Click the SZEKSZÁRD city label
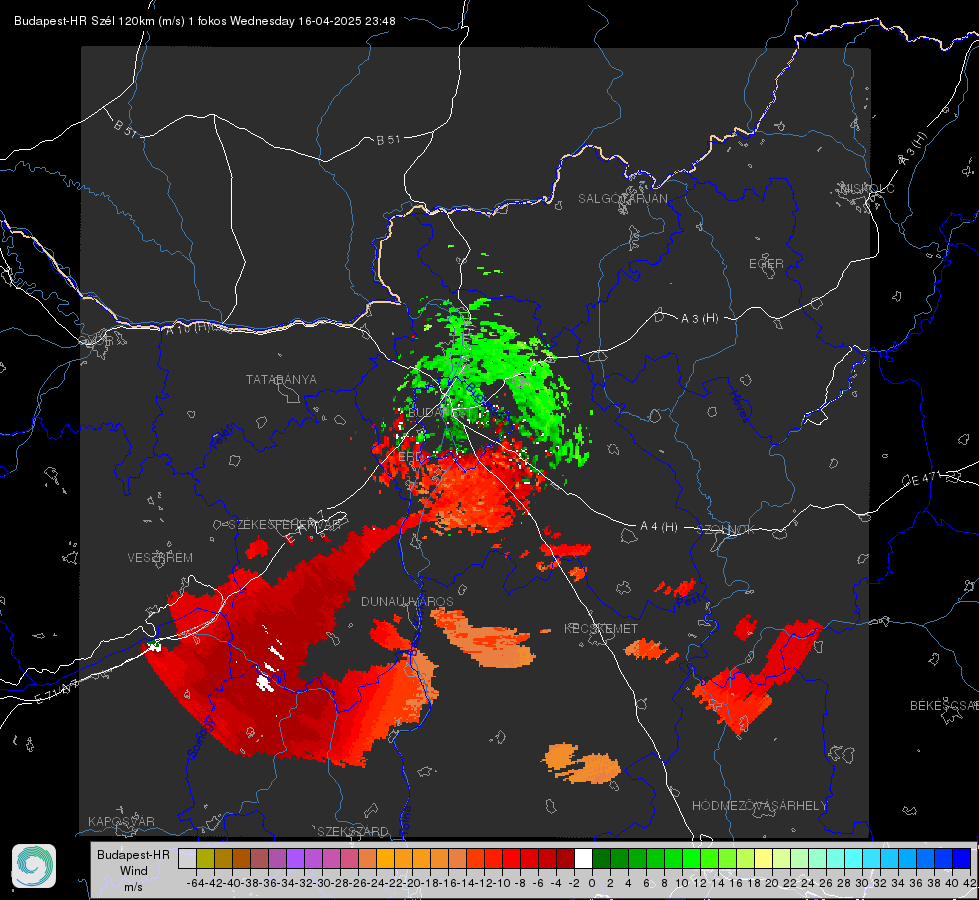Viewport: 979px width, 900px height. click(x=353, y=831)
